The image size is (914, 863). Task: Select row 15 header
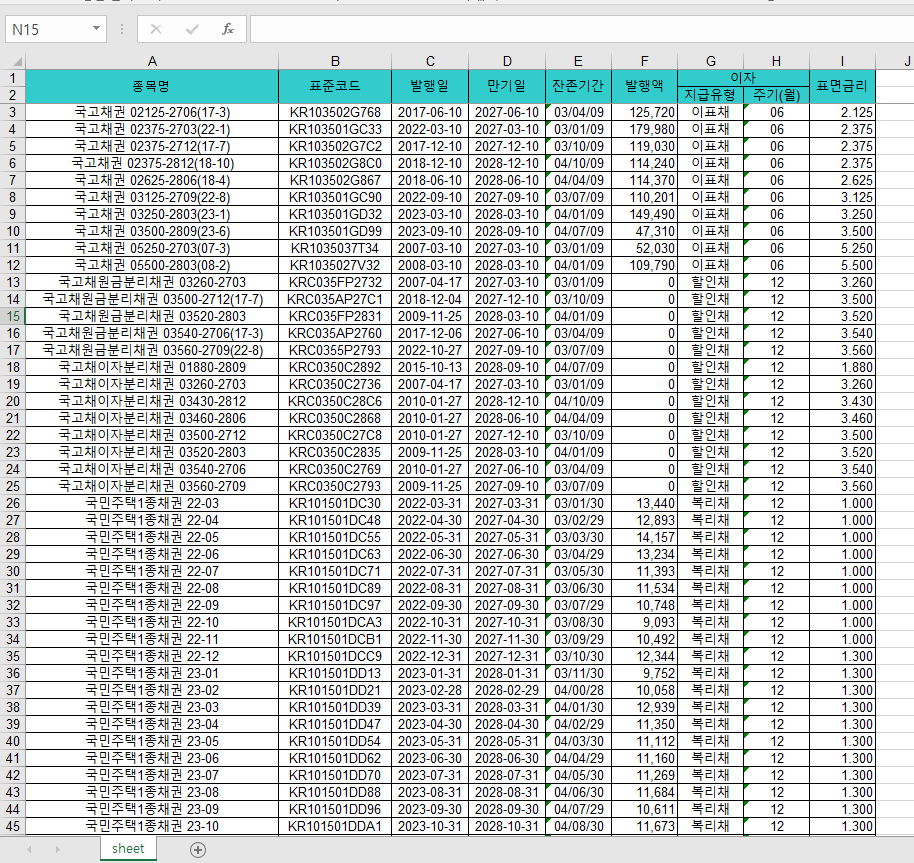click(13, 316)
